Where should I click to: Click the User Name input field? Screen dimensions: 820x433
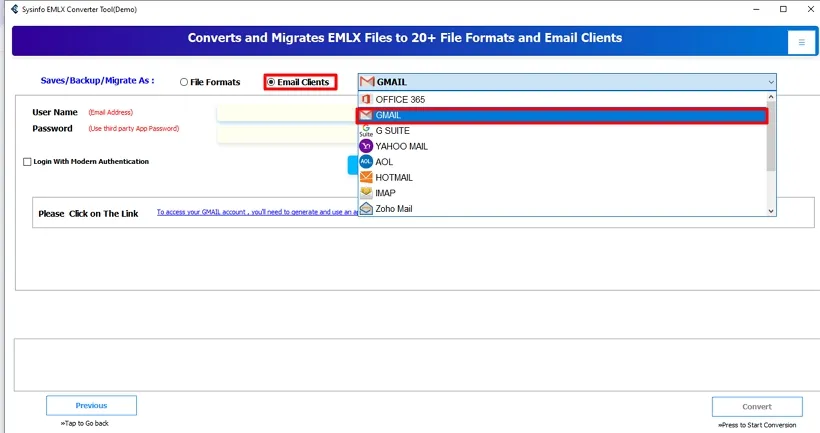(x=287, y=113)
